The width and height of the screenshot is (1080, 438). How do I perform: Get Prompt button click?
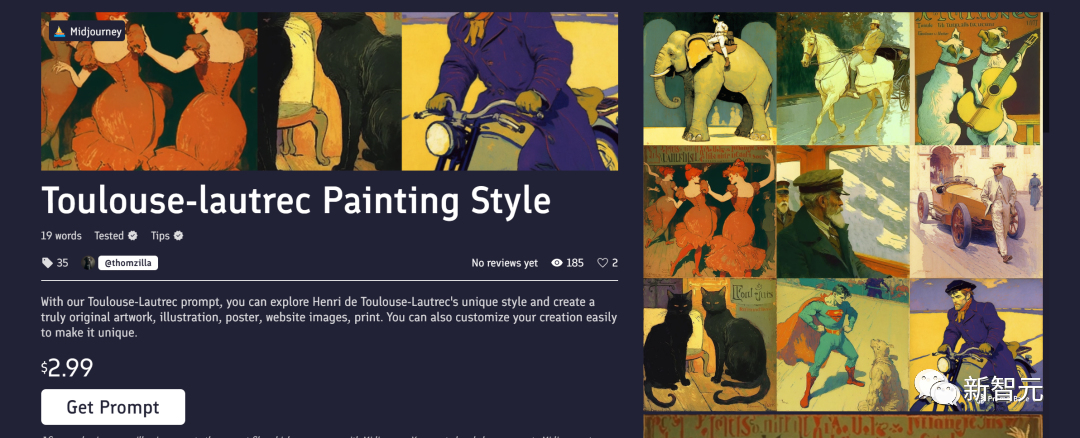[113, 407]
